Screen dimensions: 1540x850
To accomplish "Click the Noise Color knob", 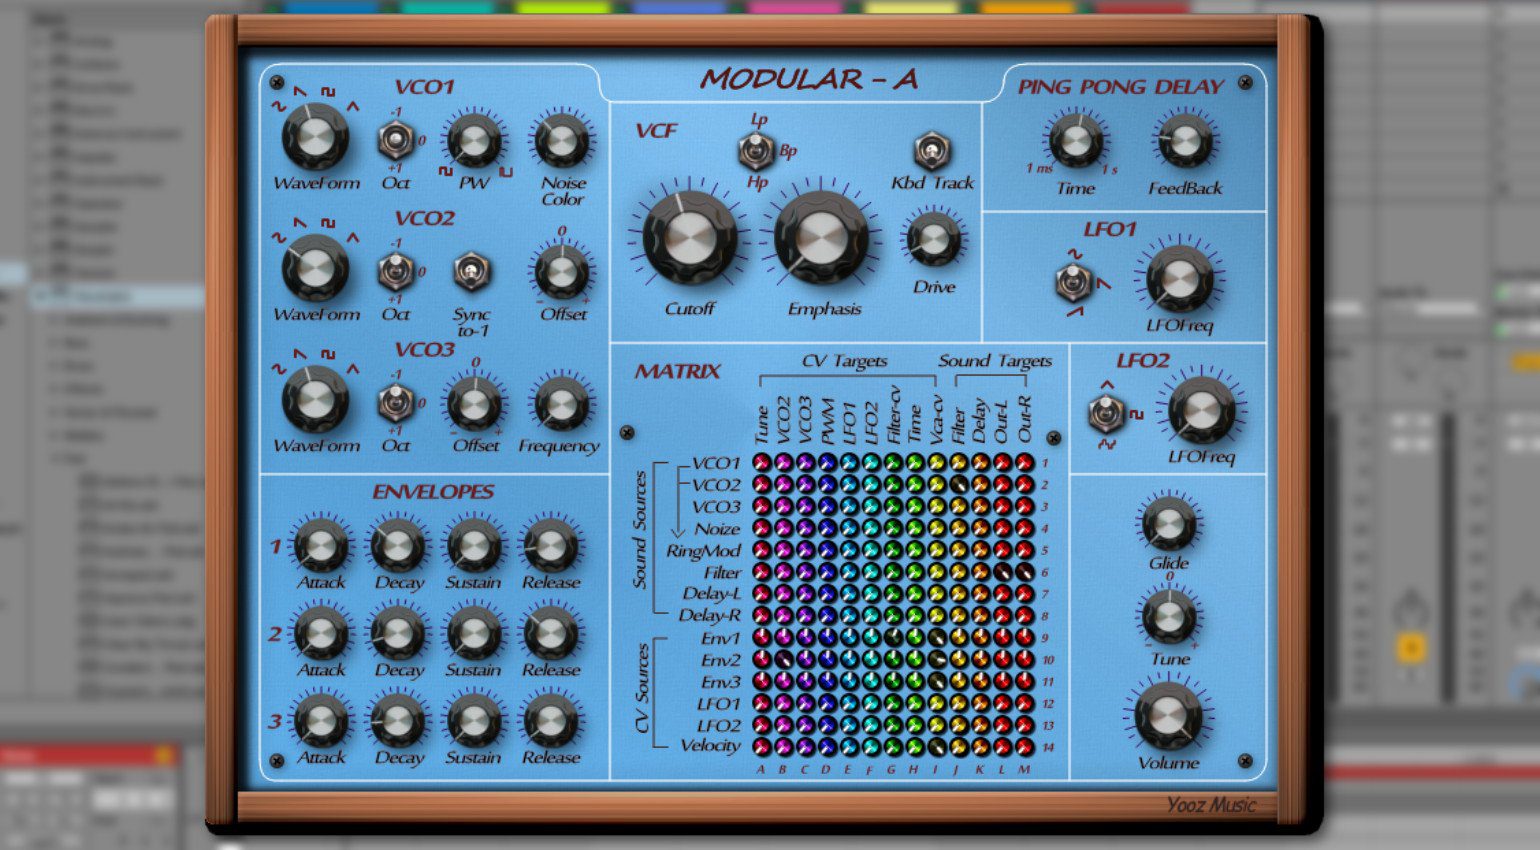I will (x=562, y=141).
